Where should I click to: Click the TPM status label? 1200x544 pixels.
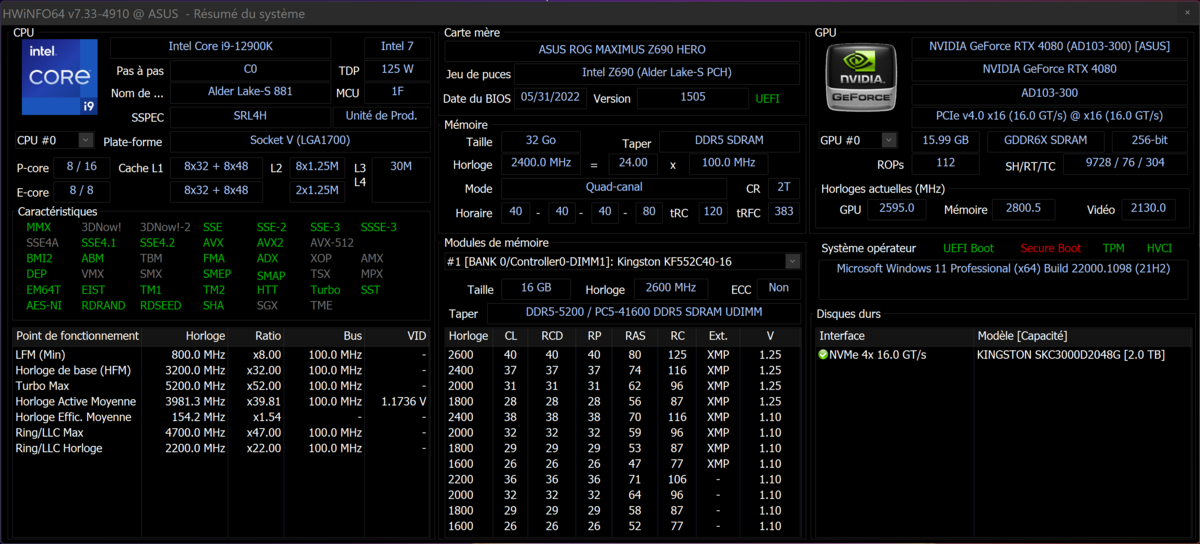[x=1113, y=248]
